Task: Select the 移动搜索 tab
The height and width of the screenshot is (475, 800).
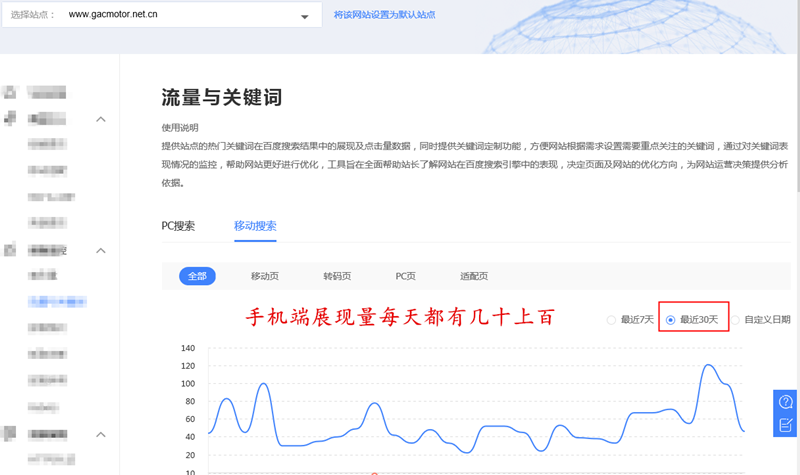Action: [255, 225]
